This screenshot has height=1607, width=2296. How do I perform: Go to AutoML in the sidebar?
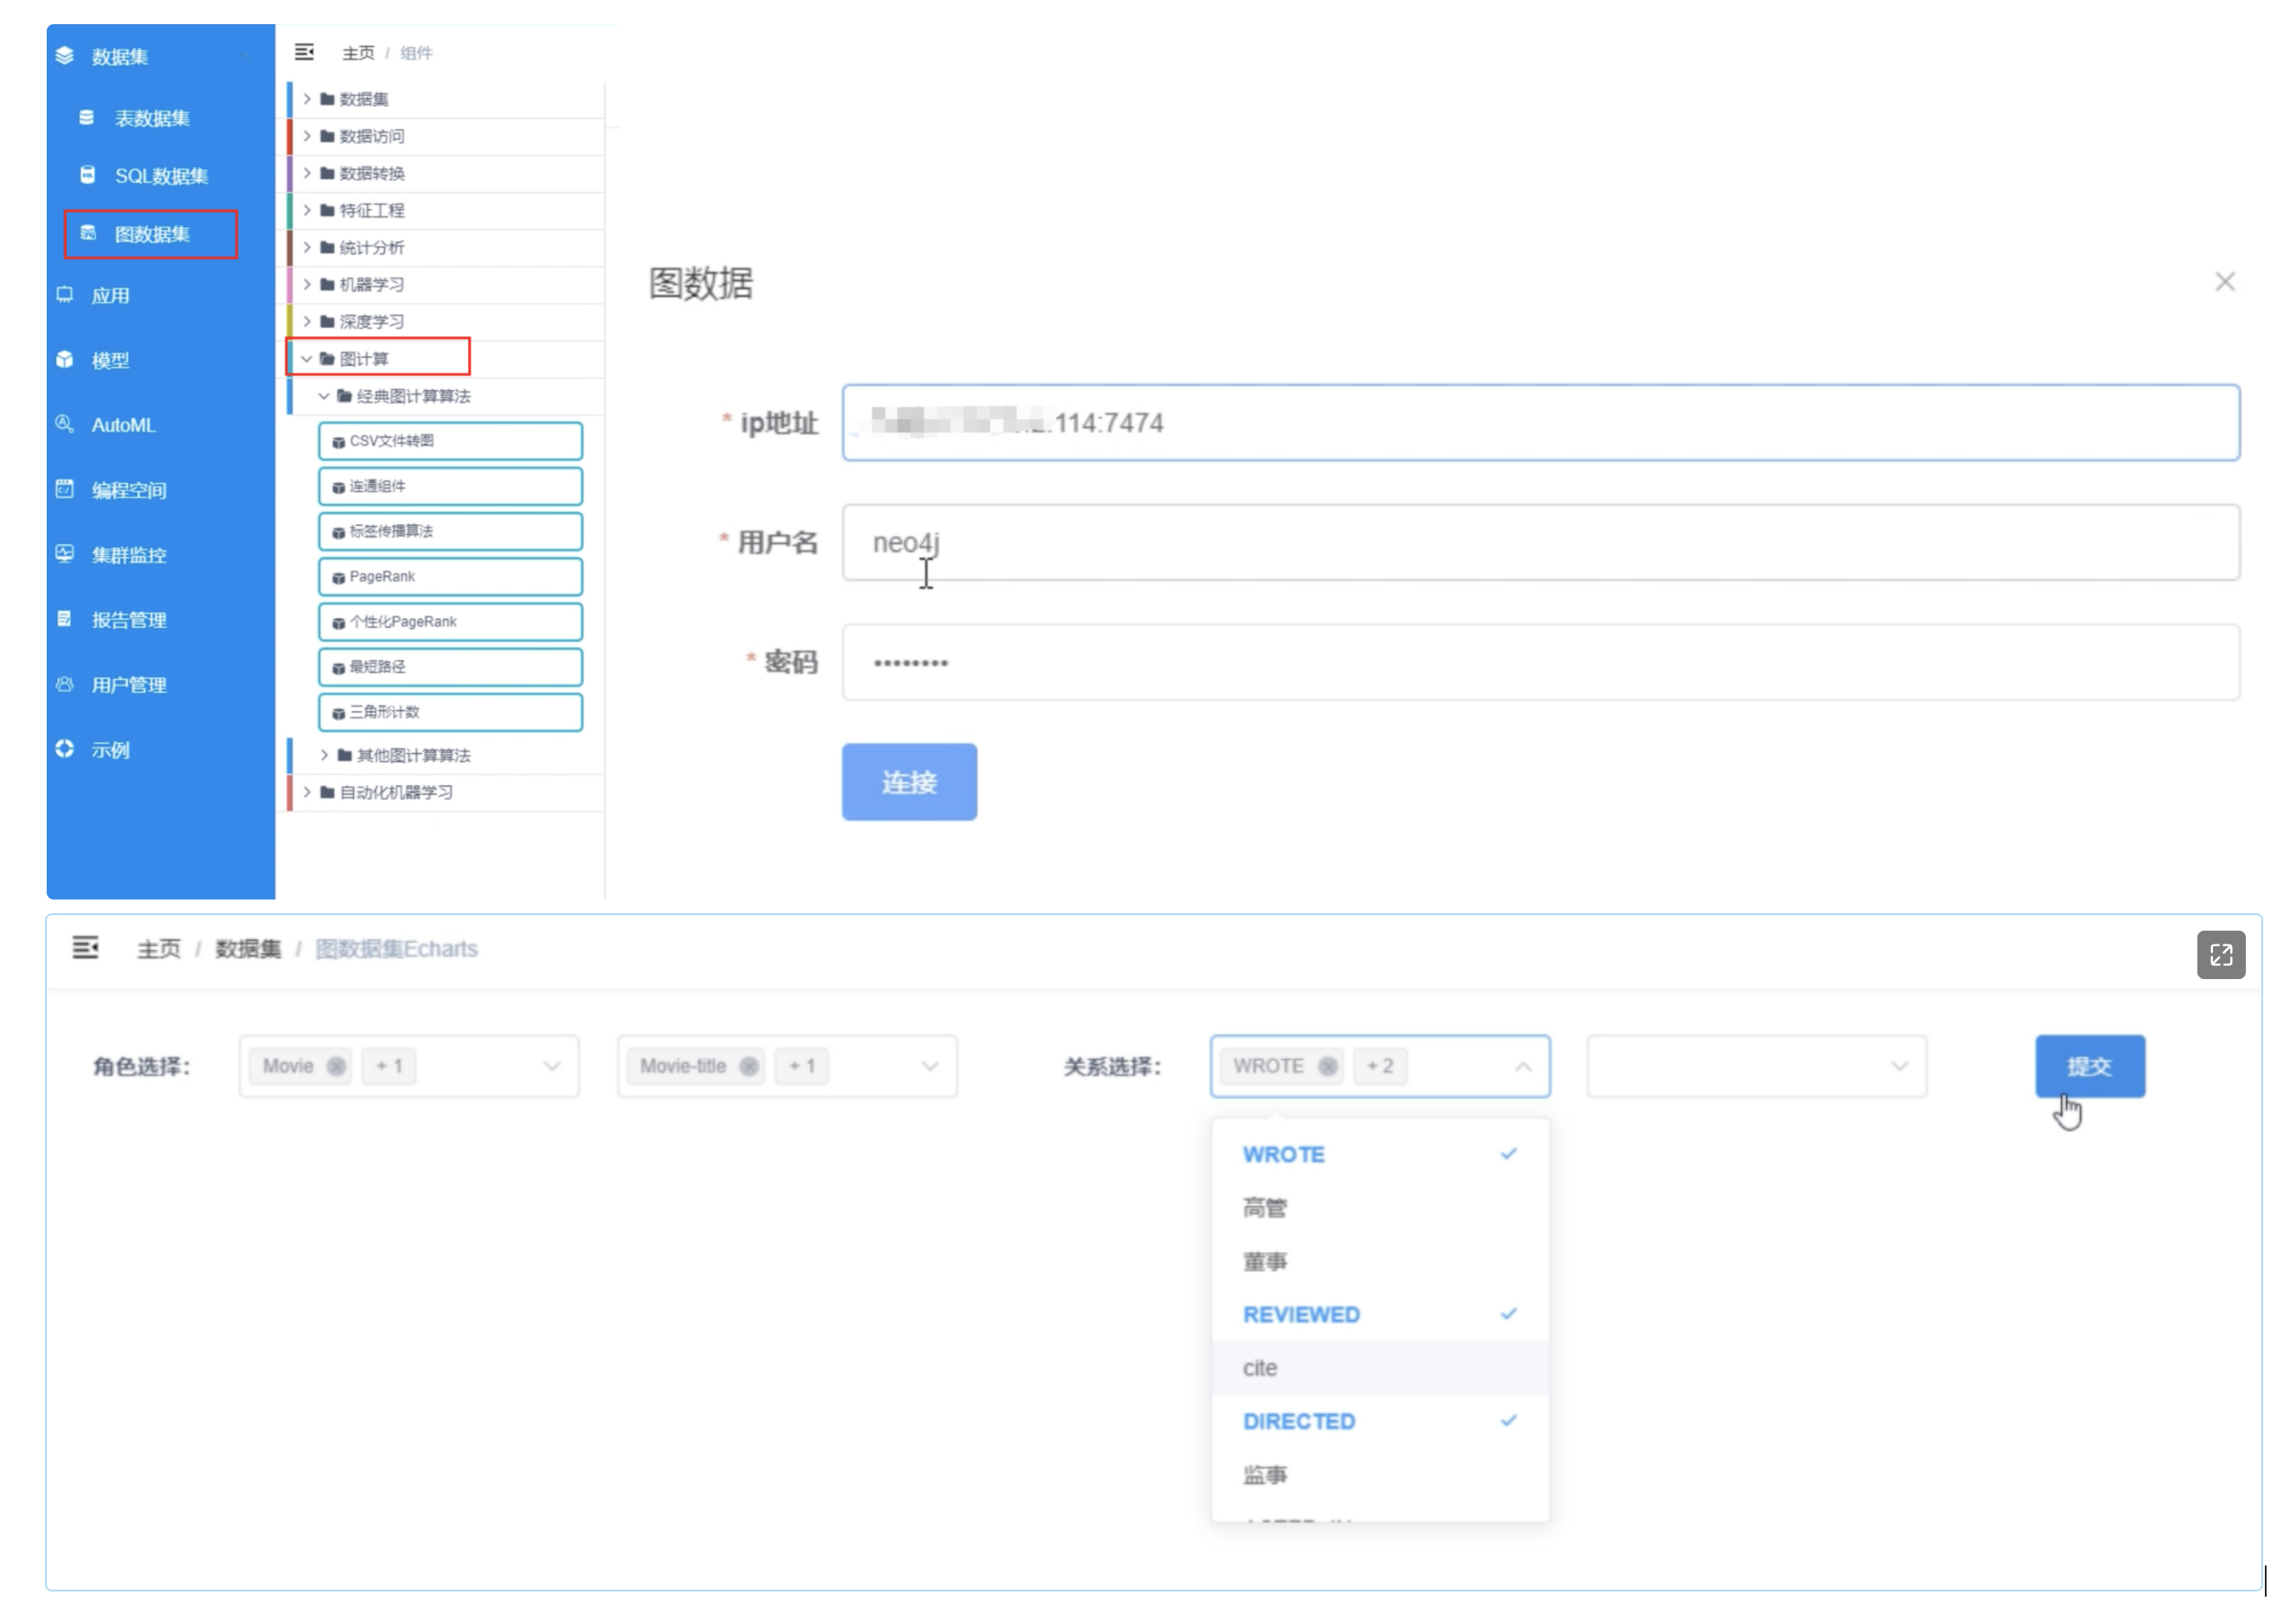[123, 425]
